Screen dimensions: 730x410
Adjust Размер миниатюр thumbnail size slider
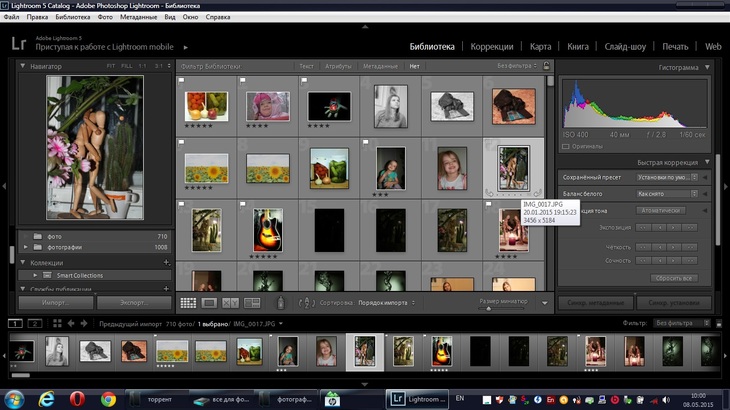point(501,309)
